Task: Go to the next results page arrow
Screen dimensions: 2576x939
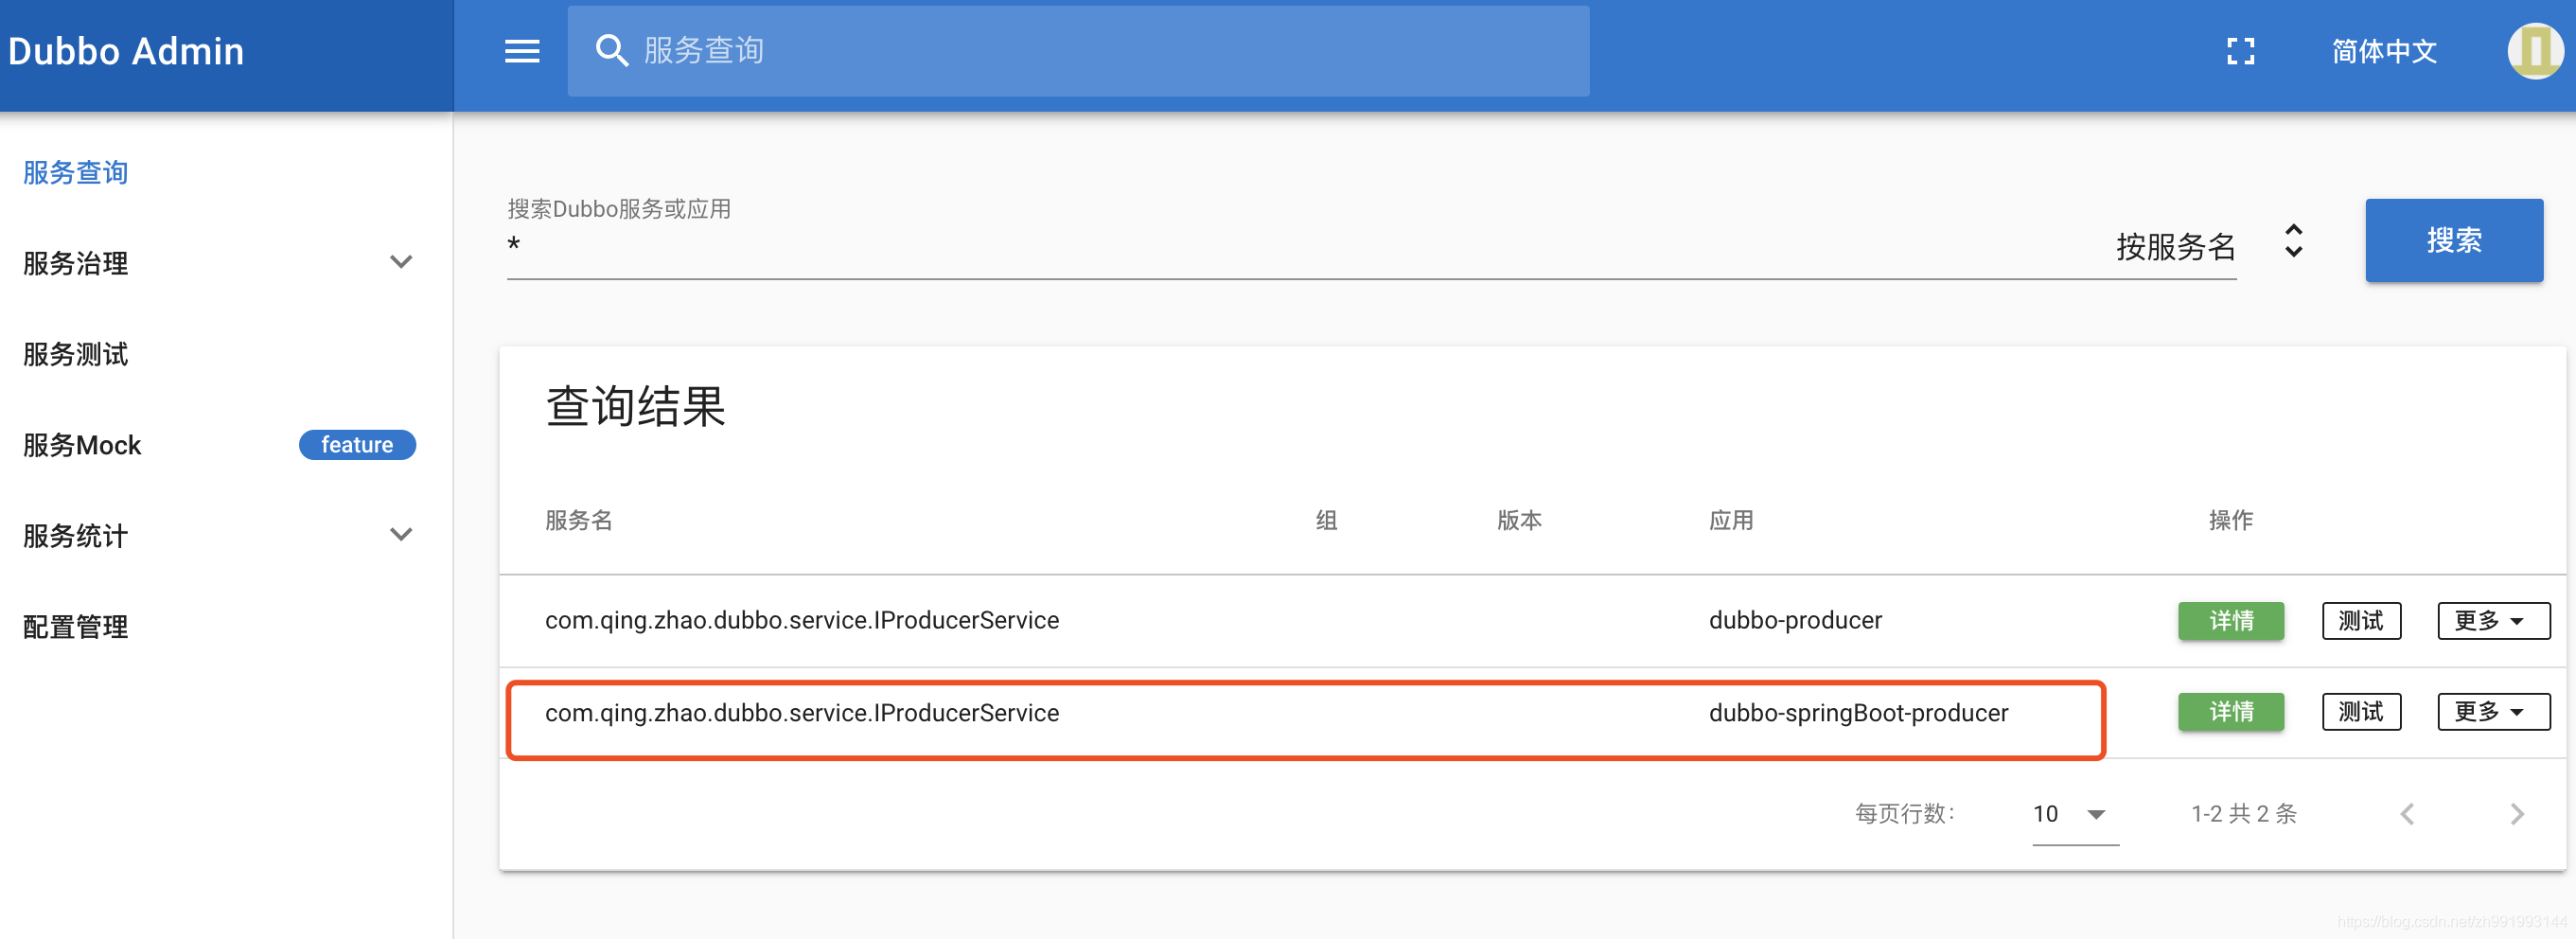Action: point(2517,814)
